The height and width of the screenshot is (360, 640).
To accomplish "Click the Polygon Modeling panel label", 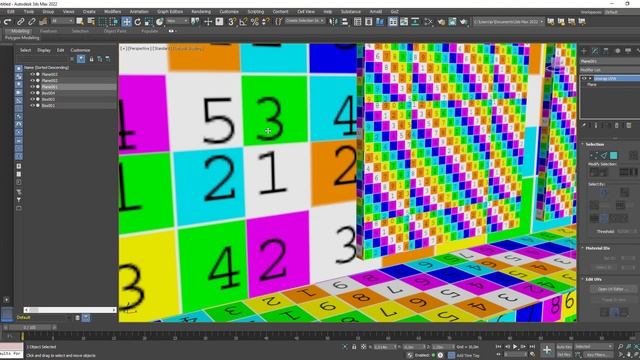I will click(22, 38).
